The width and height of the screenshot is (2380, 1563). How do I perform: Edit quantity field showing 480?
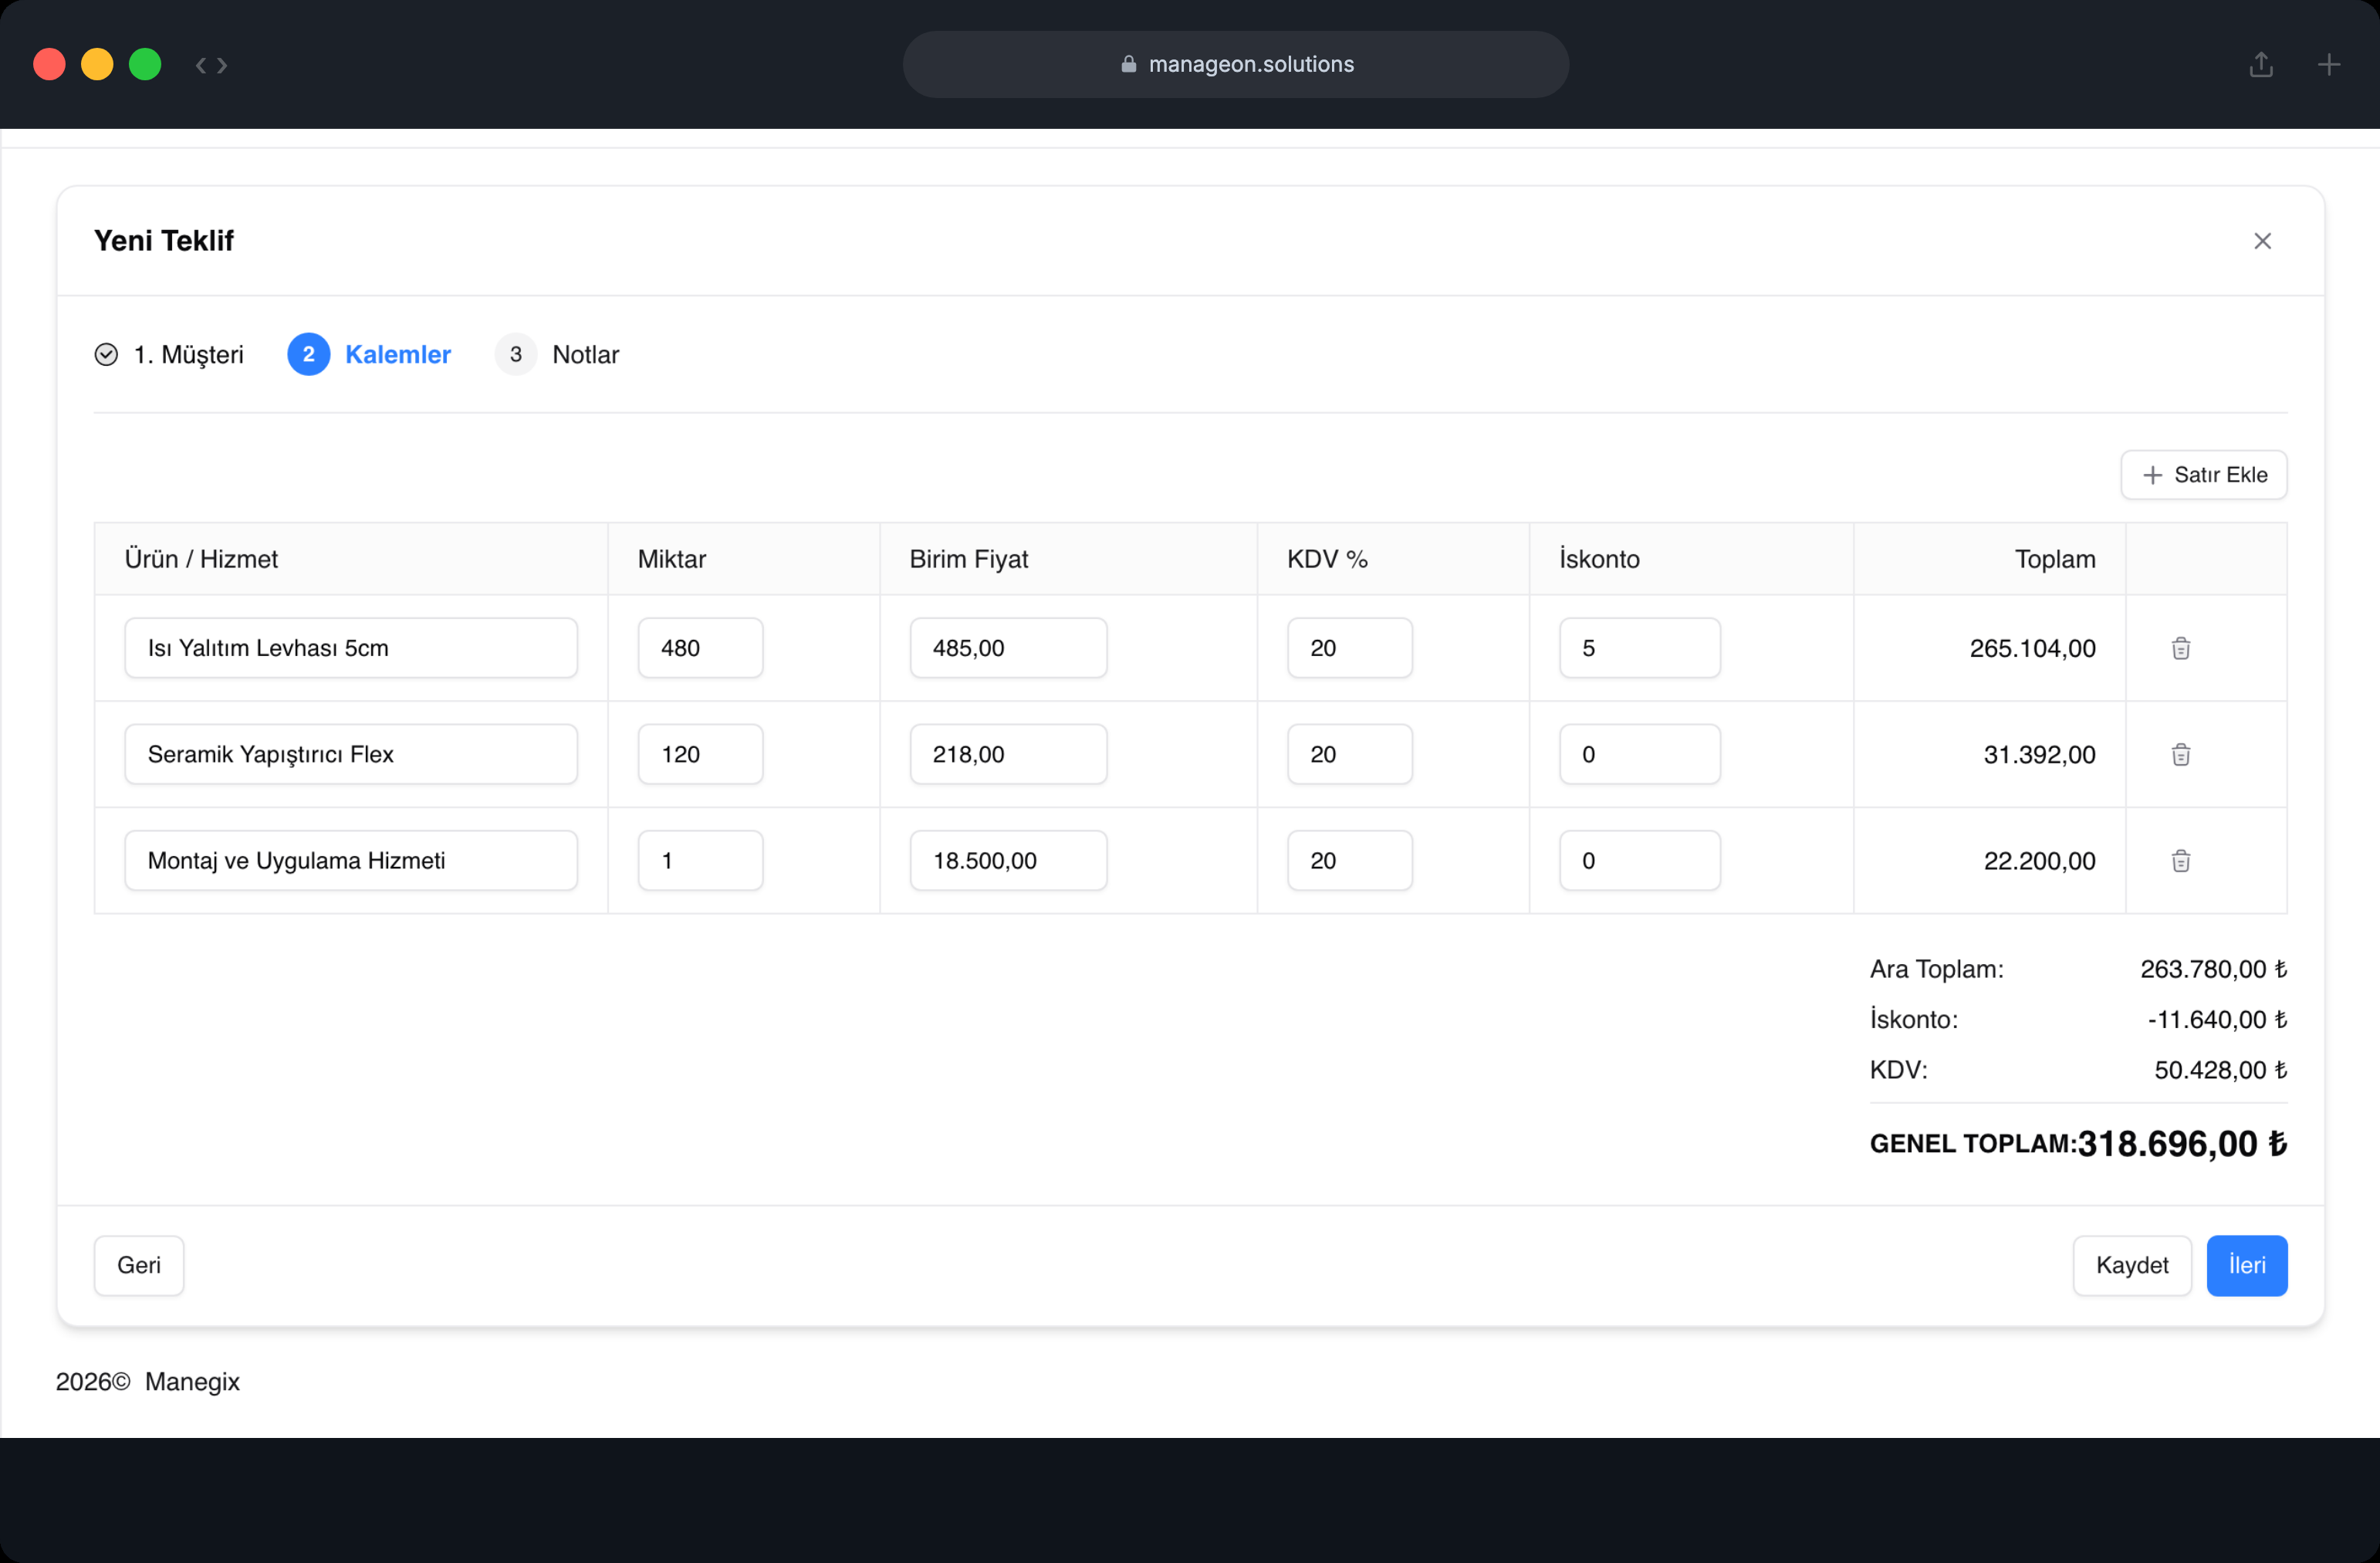[700, 648]
